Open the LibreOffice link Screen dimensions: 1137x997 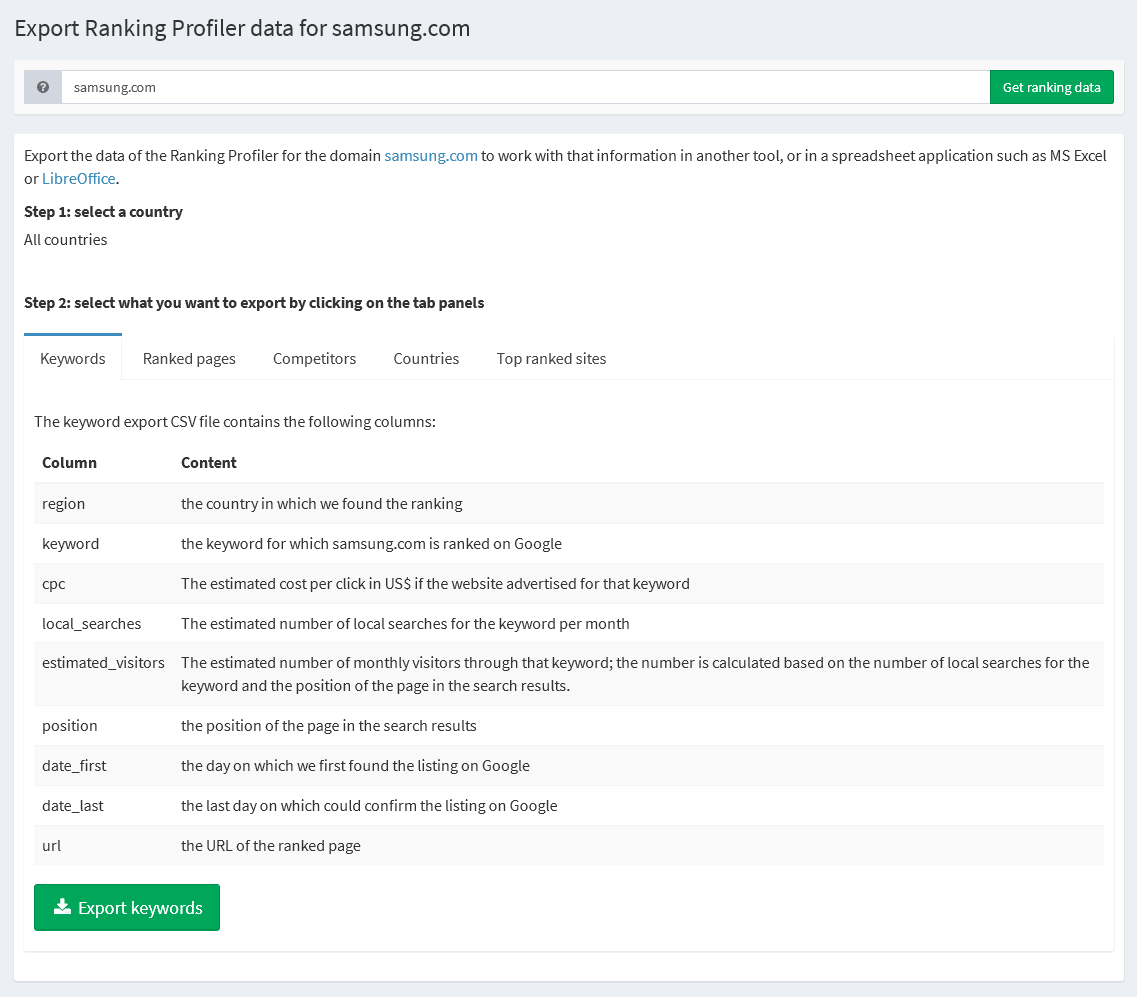coord(79,178)
